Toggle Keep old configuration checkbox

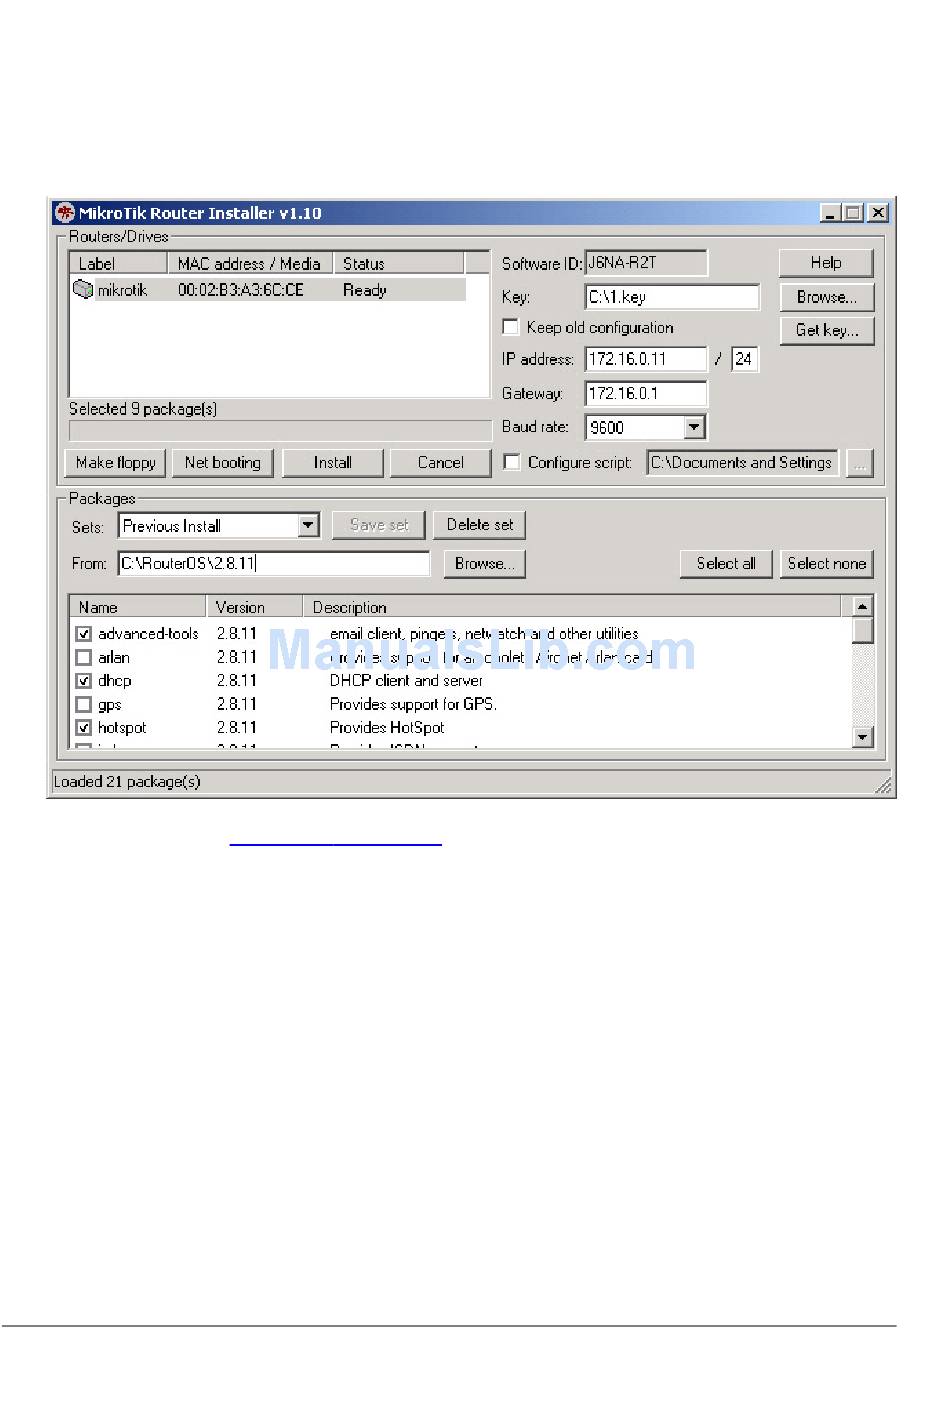(511, 327)
